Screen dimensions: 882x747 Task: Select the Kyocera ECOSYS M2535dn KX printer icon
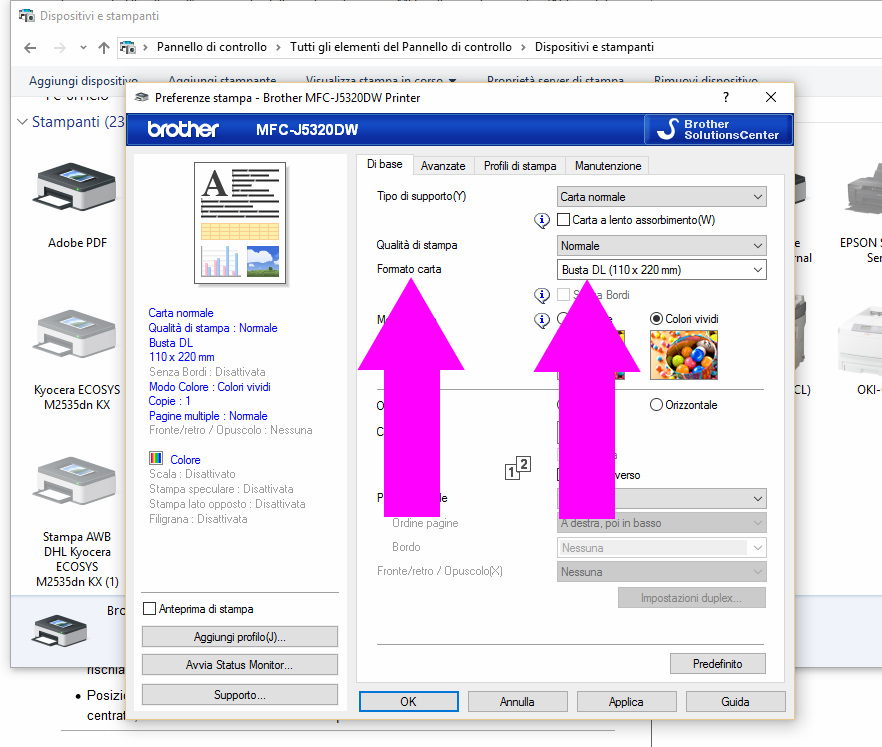click(77, 335)
